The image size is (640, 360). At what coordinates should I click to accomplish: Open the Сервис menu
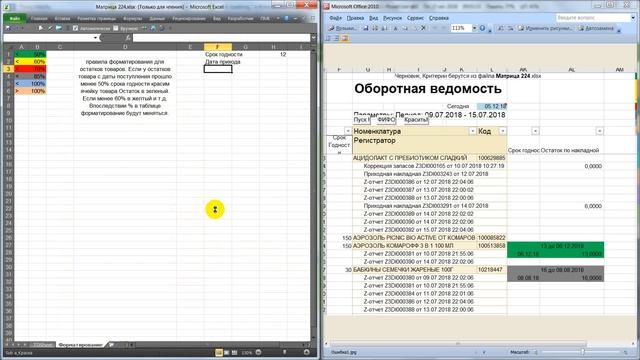point(416,18)
